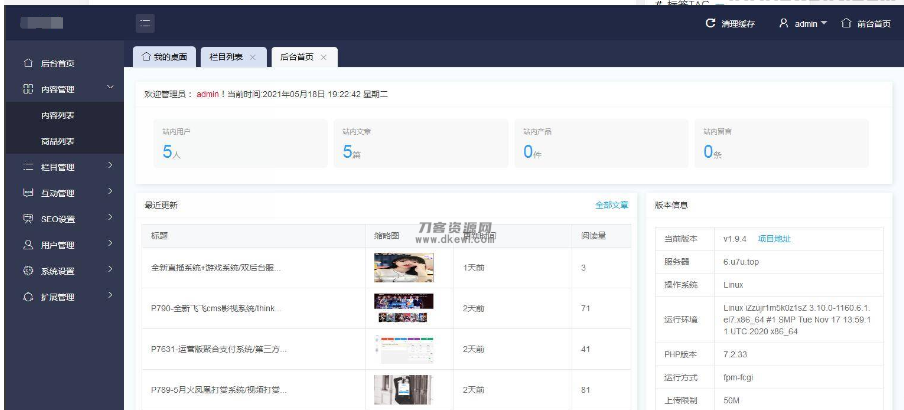Click the 站内产品 0件 statistic card
The image size is (904, 410).
coord(601,144)
